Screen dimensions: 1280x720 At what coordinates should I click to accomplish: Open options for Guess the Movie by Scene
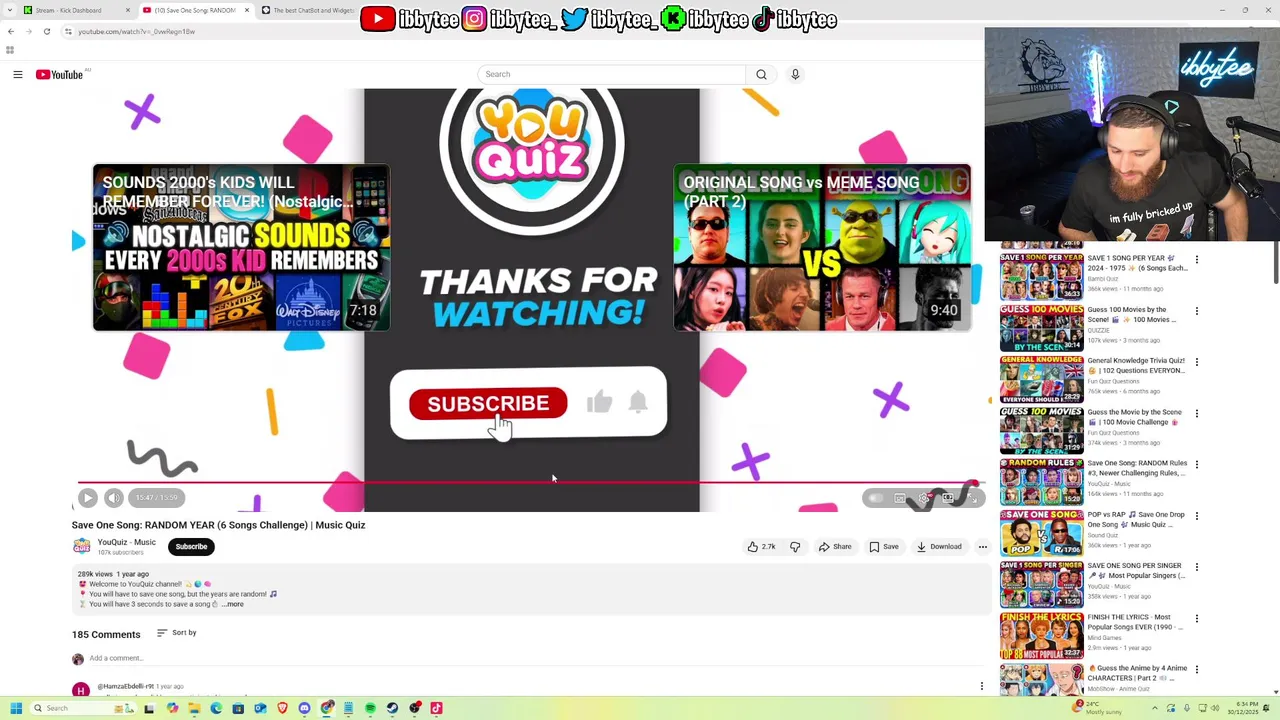pyautogui.click(x=1196, y=414)
